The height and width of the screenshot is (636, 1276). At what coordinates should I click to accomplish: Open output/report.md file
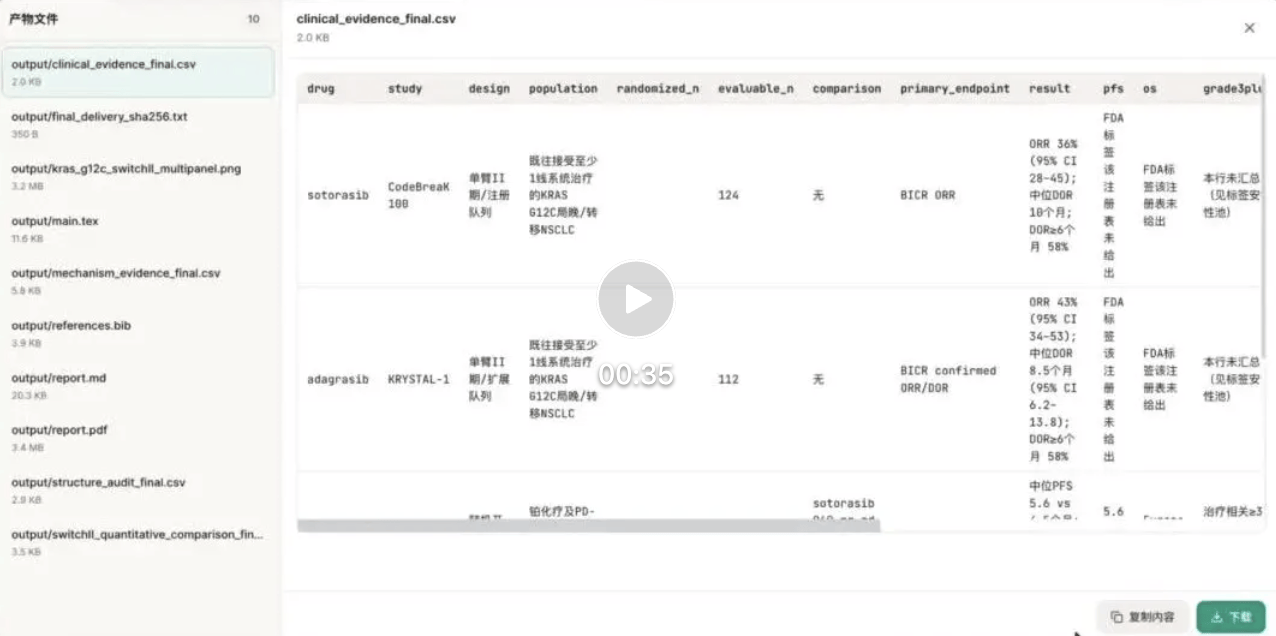click(138, 386)
